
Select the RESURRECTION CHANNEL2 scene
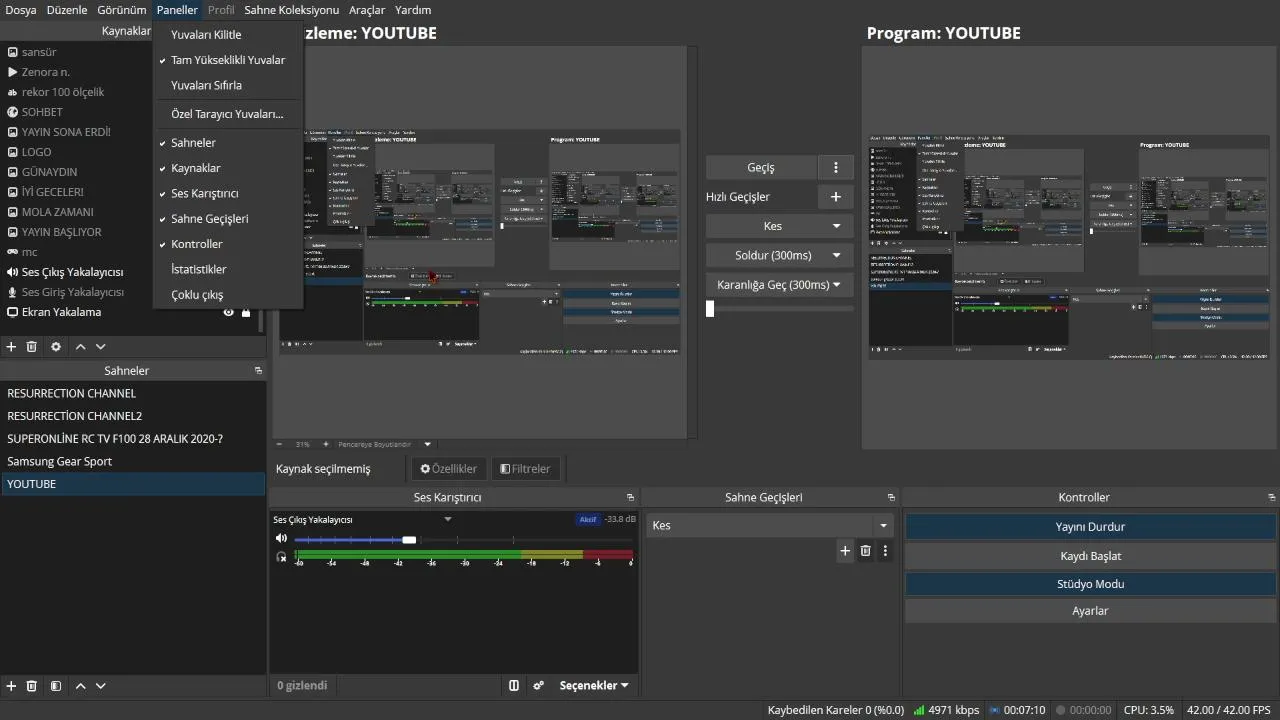[132, 416]
